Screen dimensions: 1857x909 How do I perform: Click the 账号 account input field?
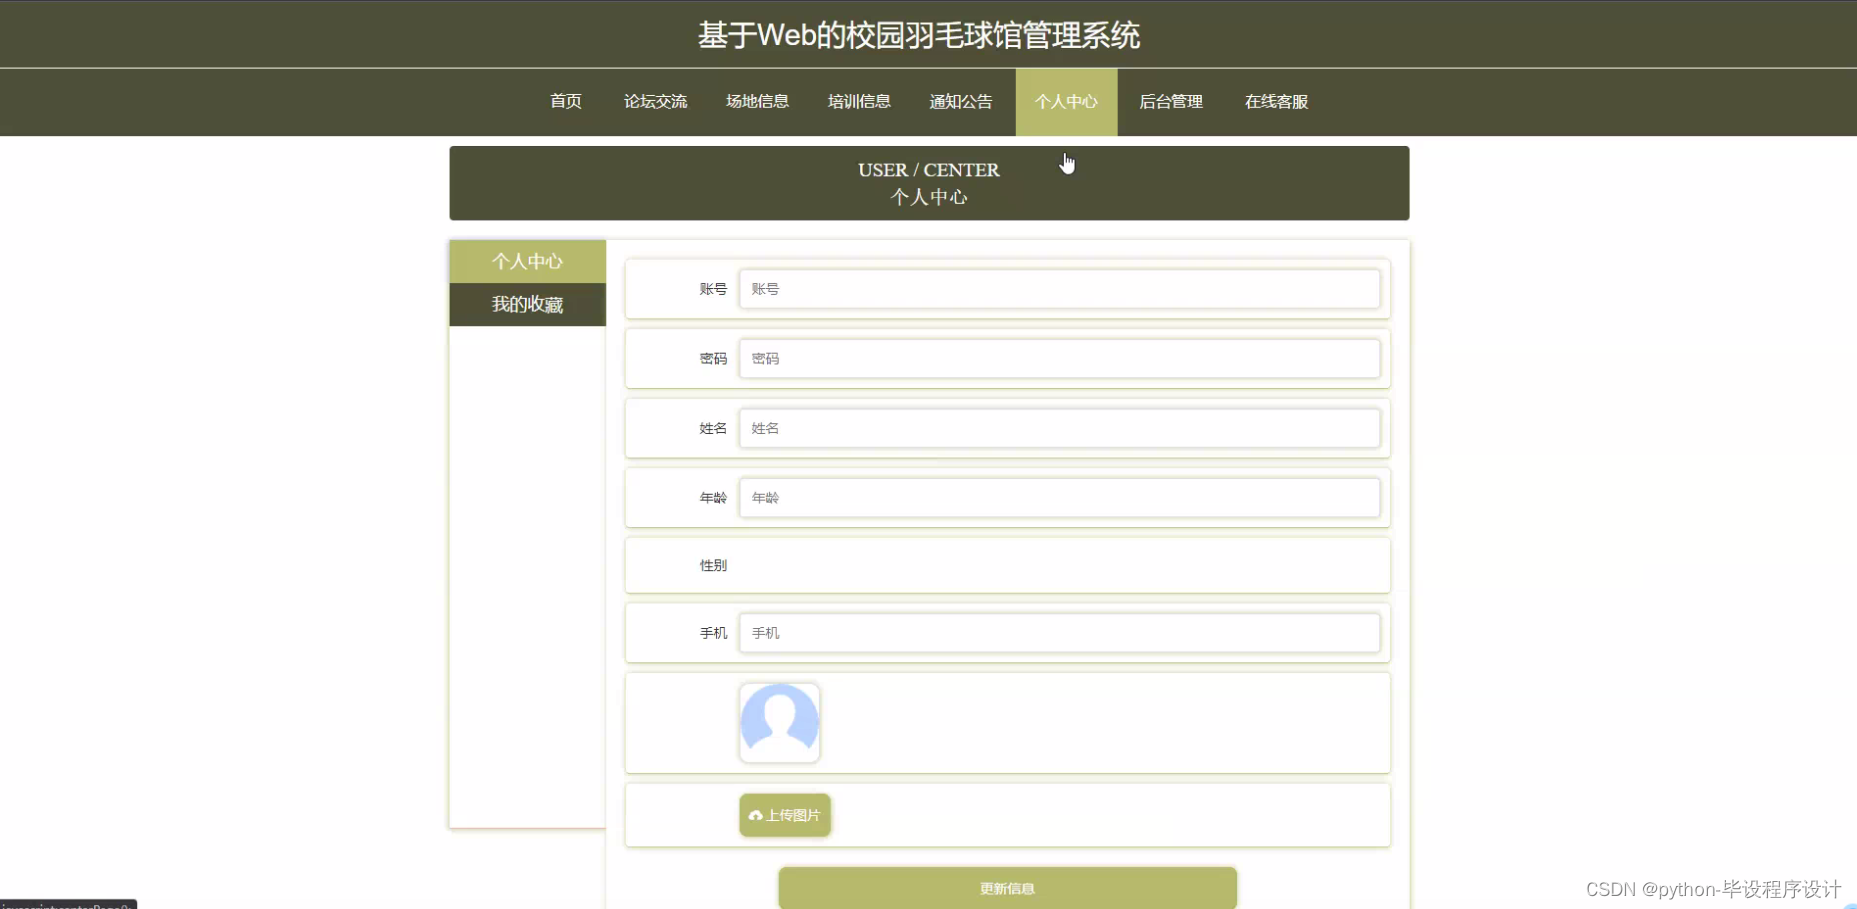(x=1059, y=289)
